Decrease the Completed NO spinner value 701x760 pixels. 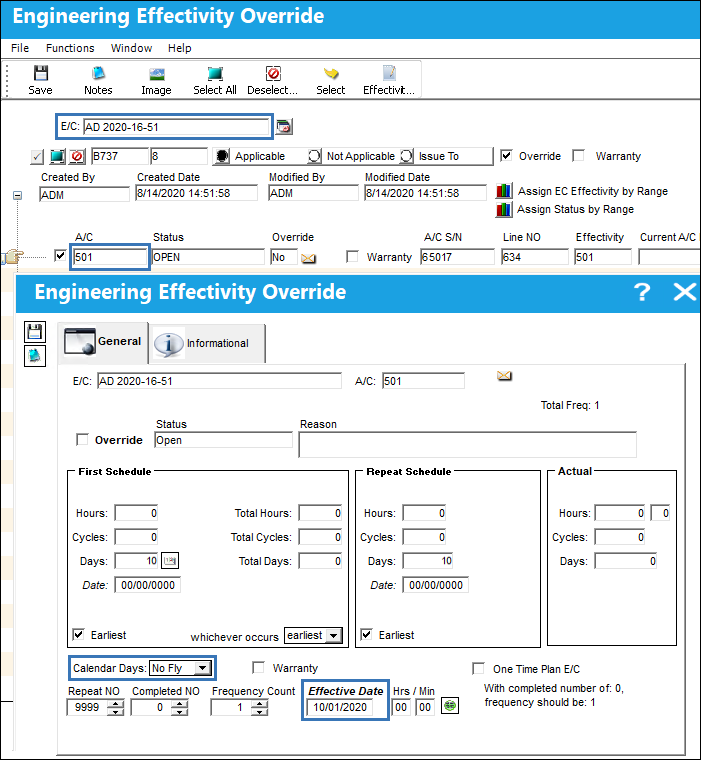coord(179,712)
